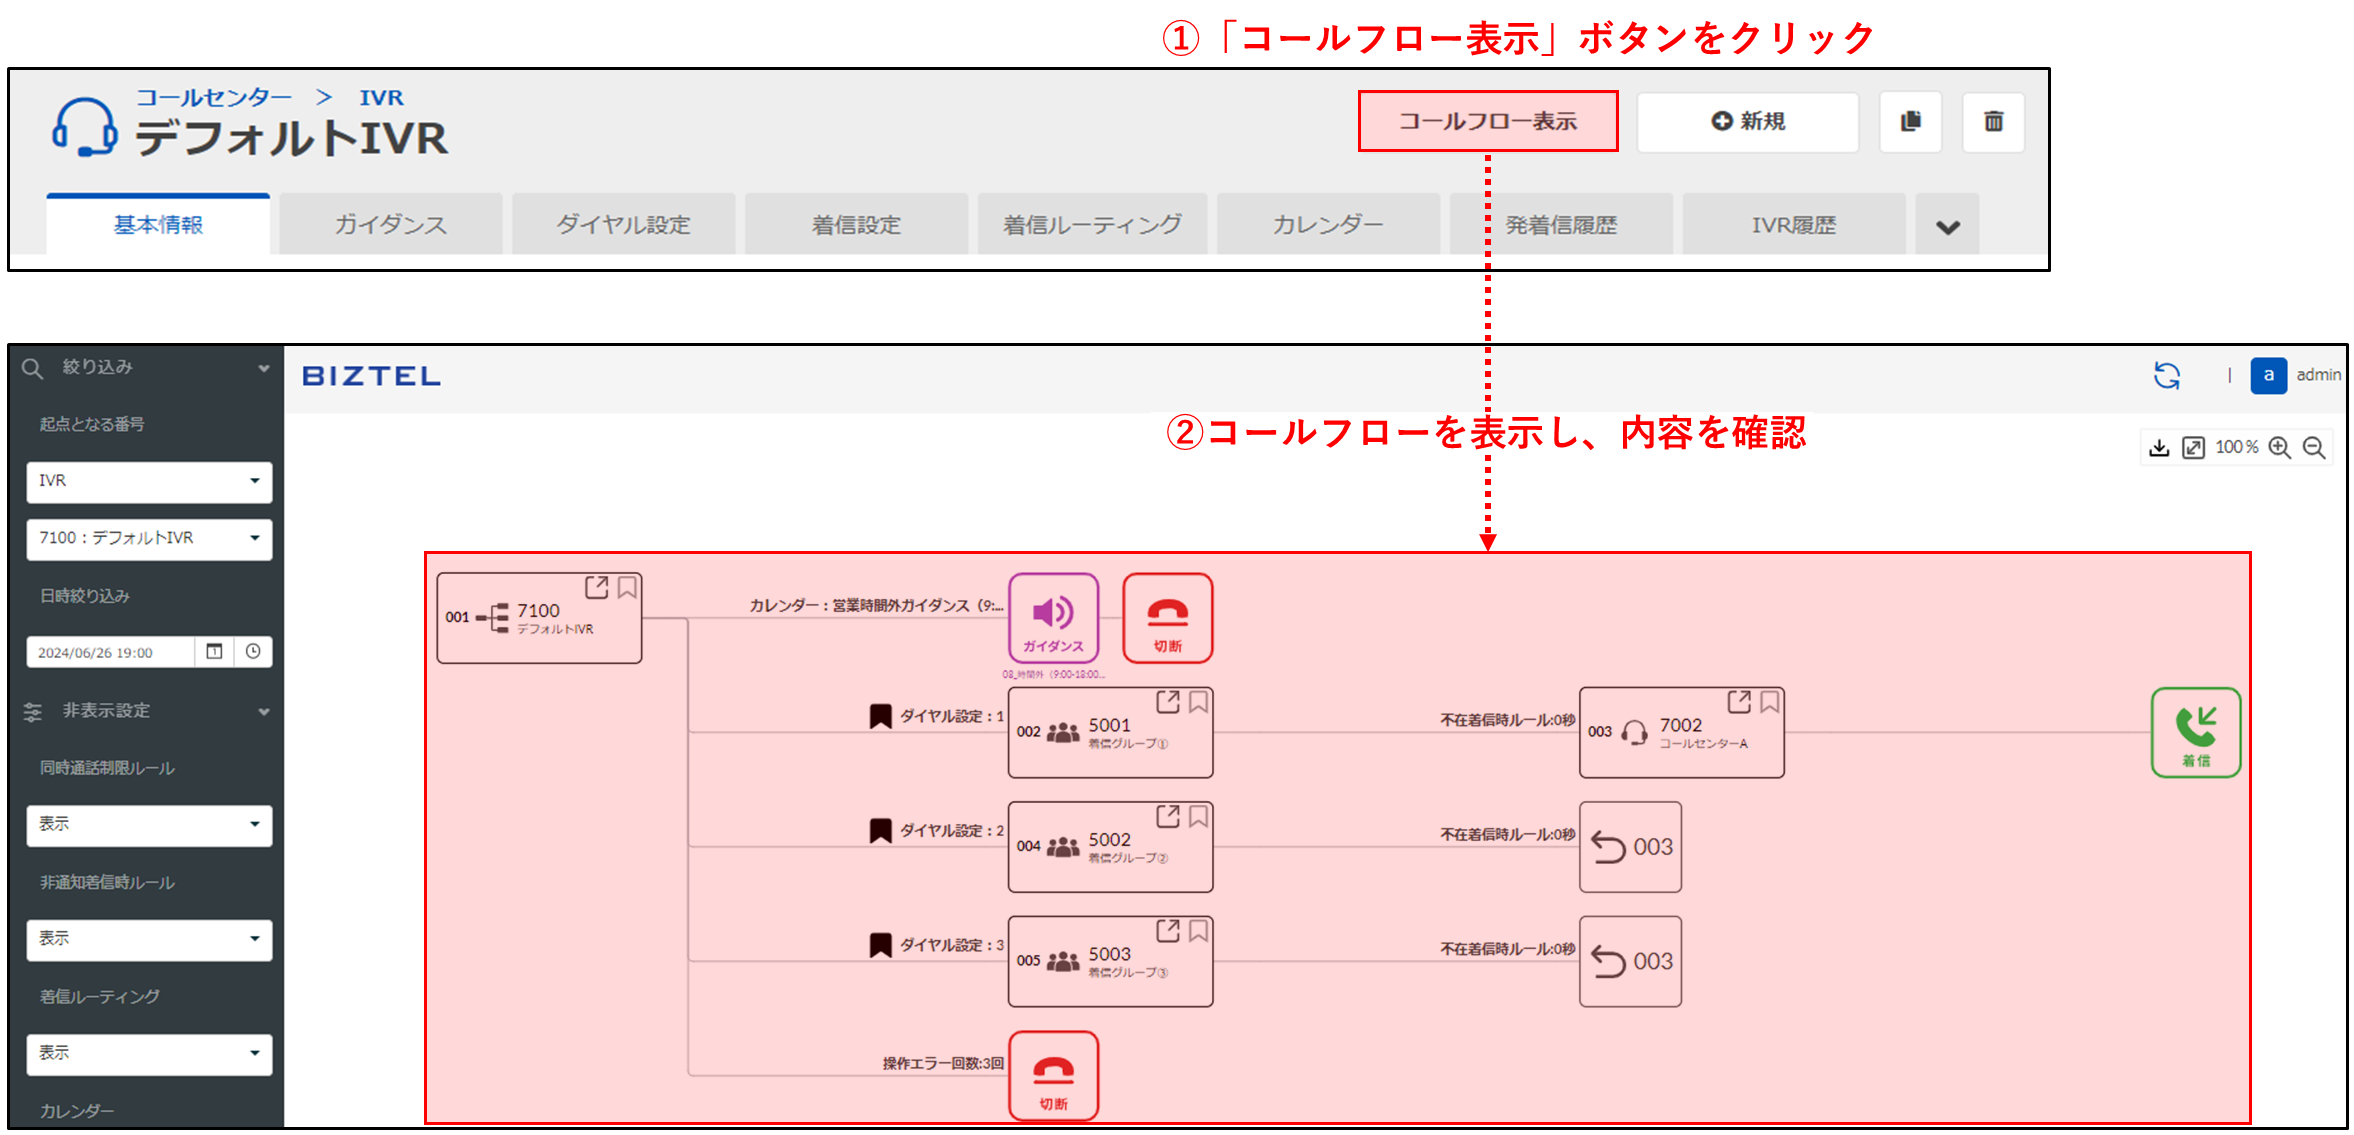Click the 100% zoom level text
The height and width of the screenshot is (1135, 2354).
(2236, 447)
